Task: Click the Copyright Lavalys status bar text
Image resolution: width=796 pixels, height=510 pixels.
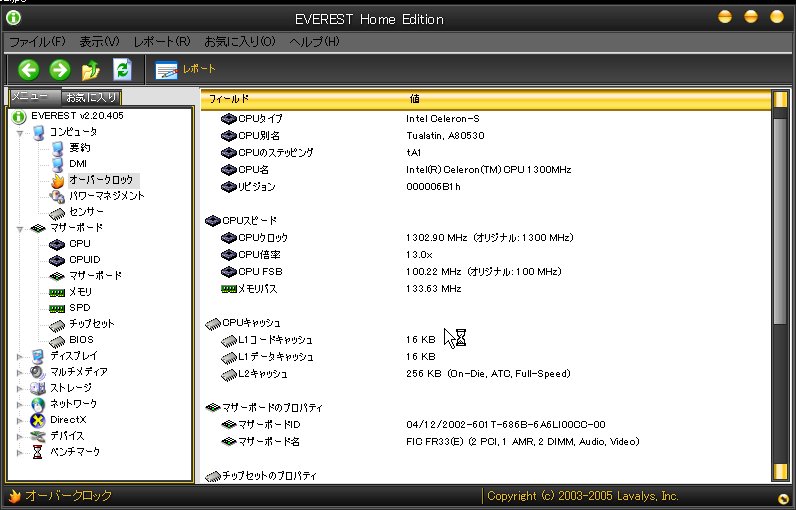Action: click(582, 496)
